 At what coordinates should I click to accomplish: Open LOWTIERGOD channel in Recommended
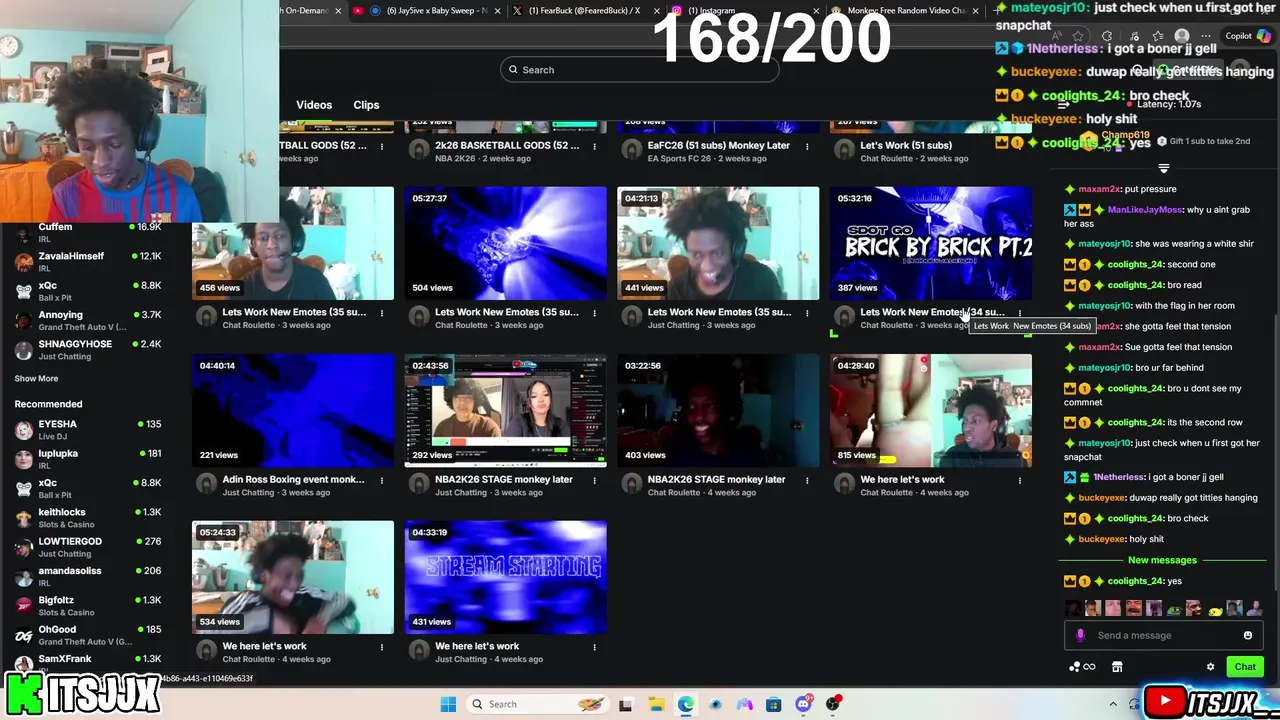[x=88, y=547]
